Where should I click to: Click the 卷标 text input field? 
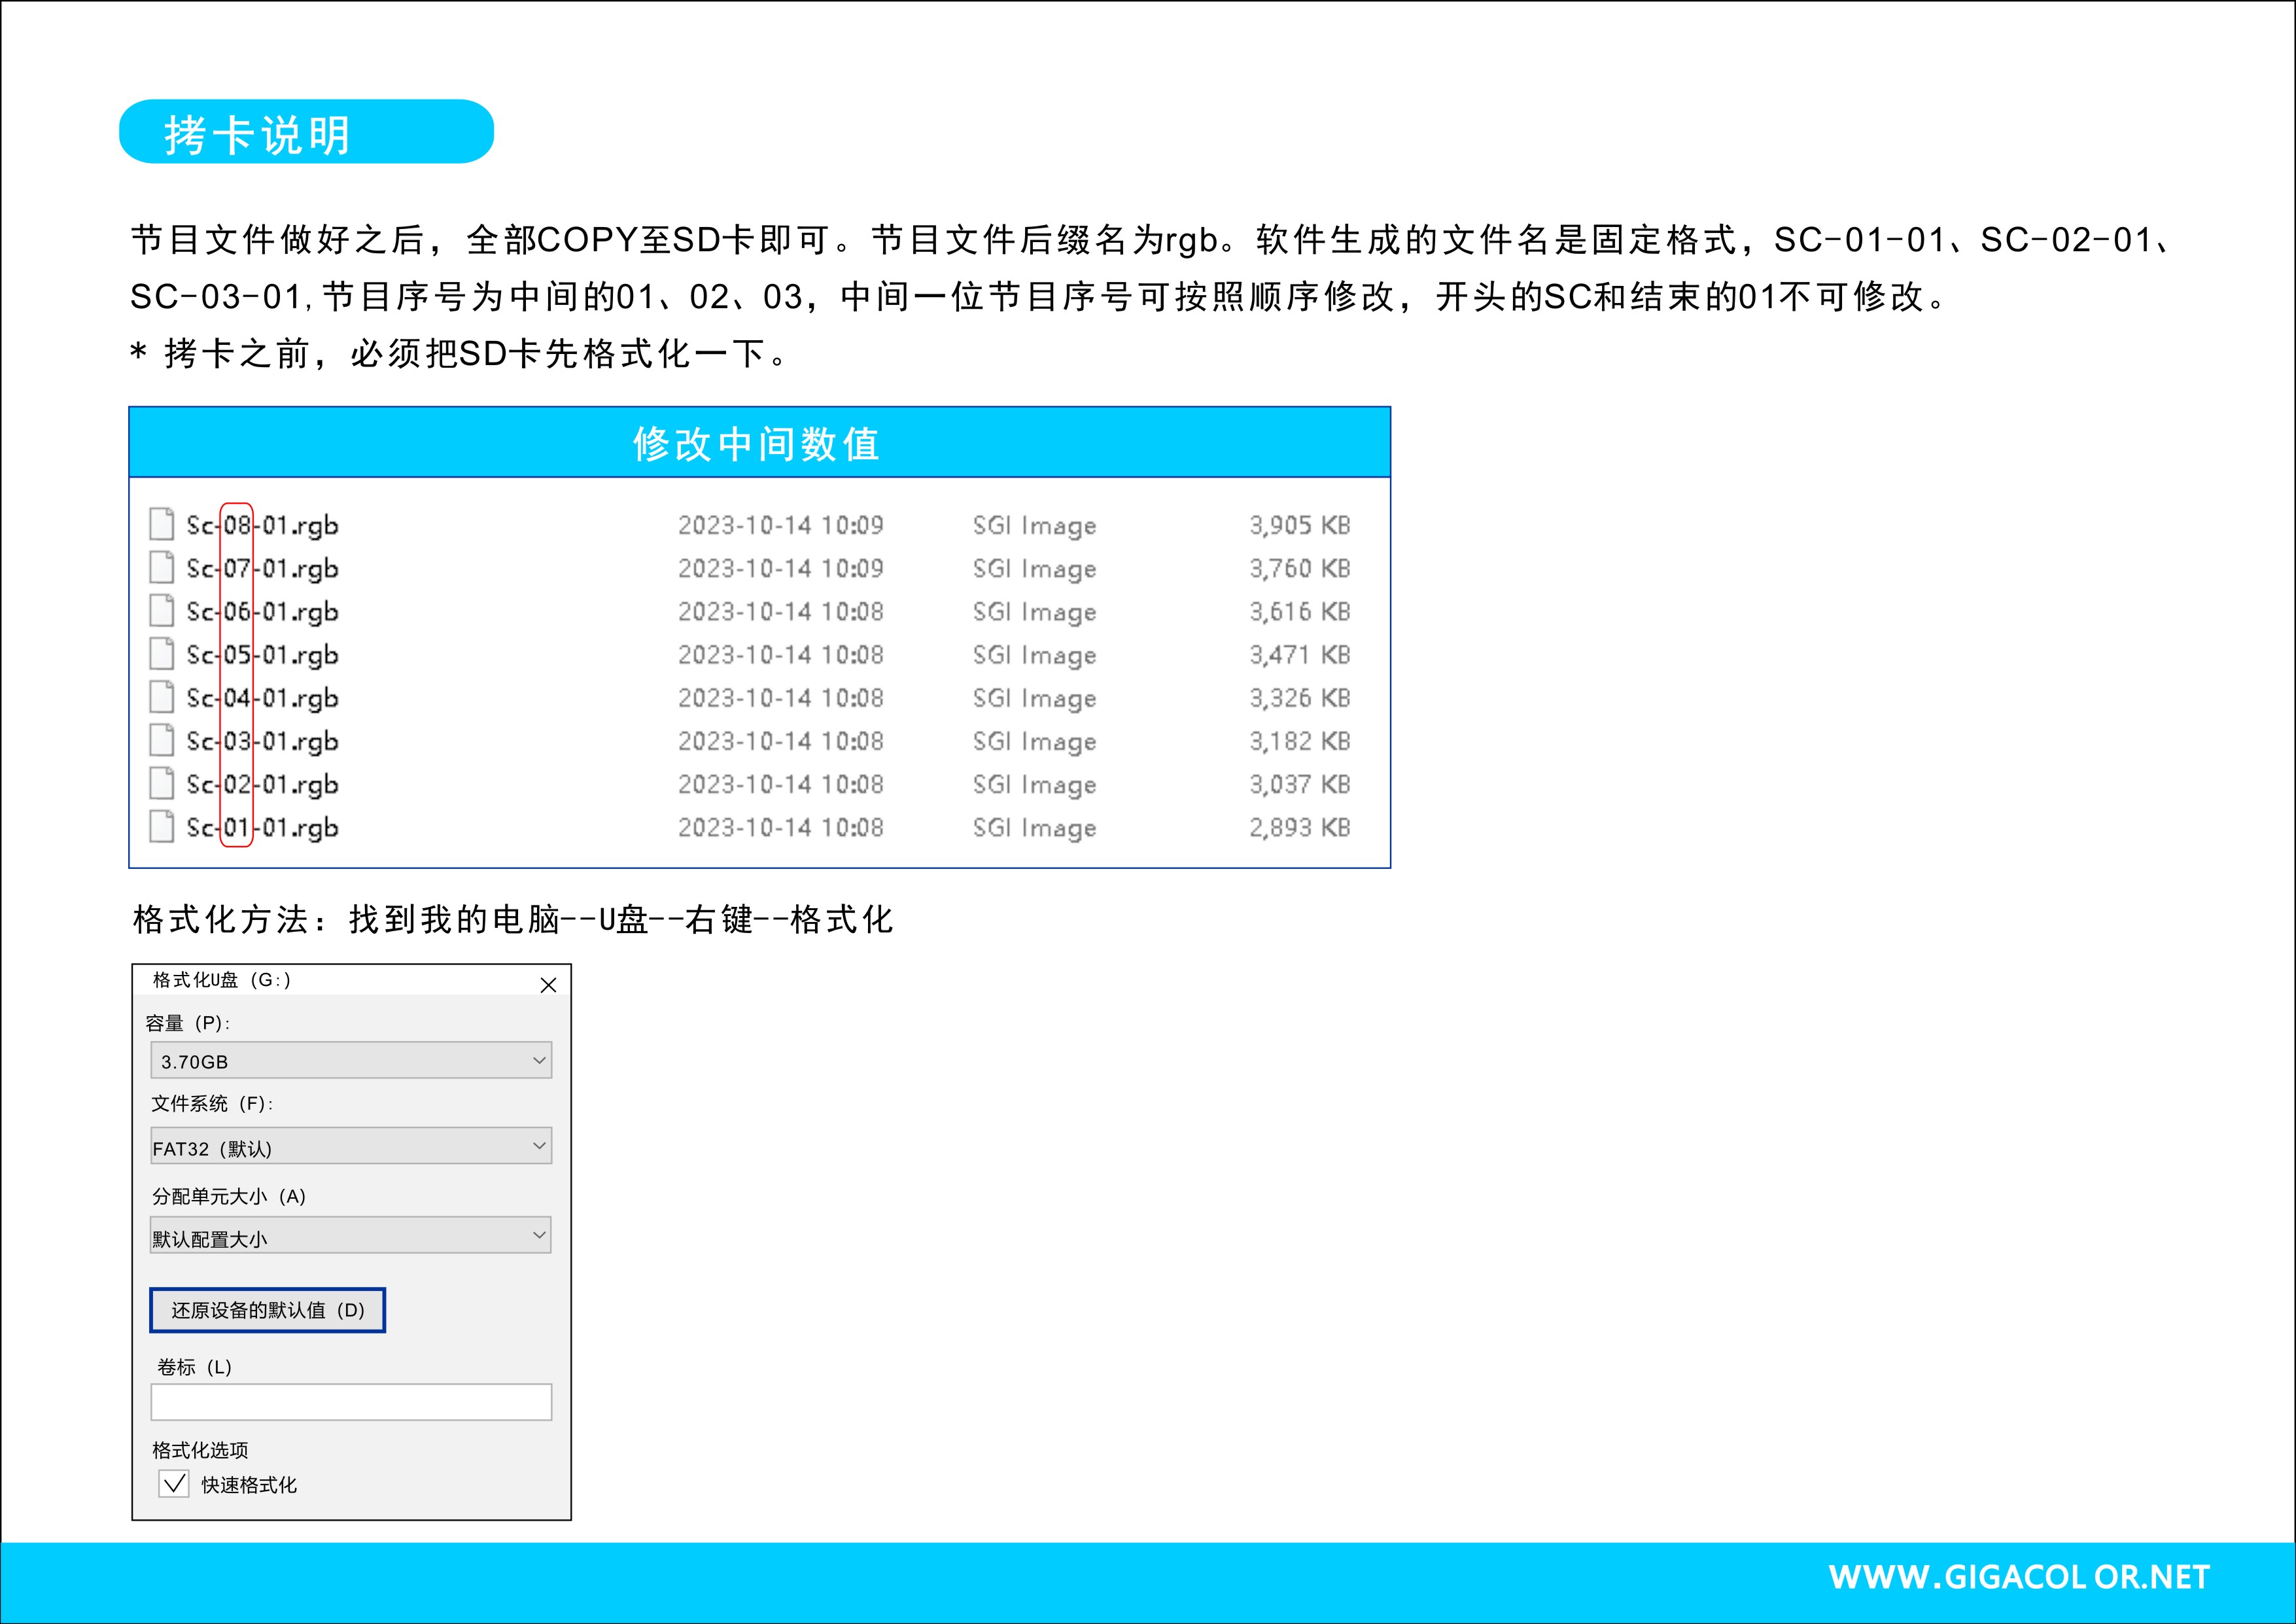351,1402
